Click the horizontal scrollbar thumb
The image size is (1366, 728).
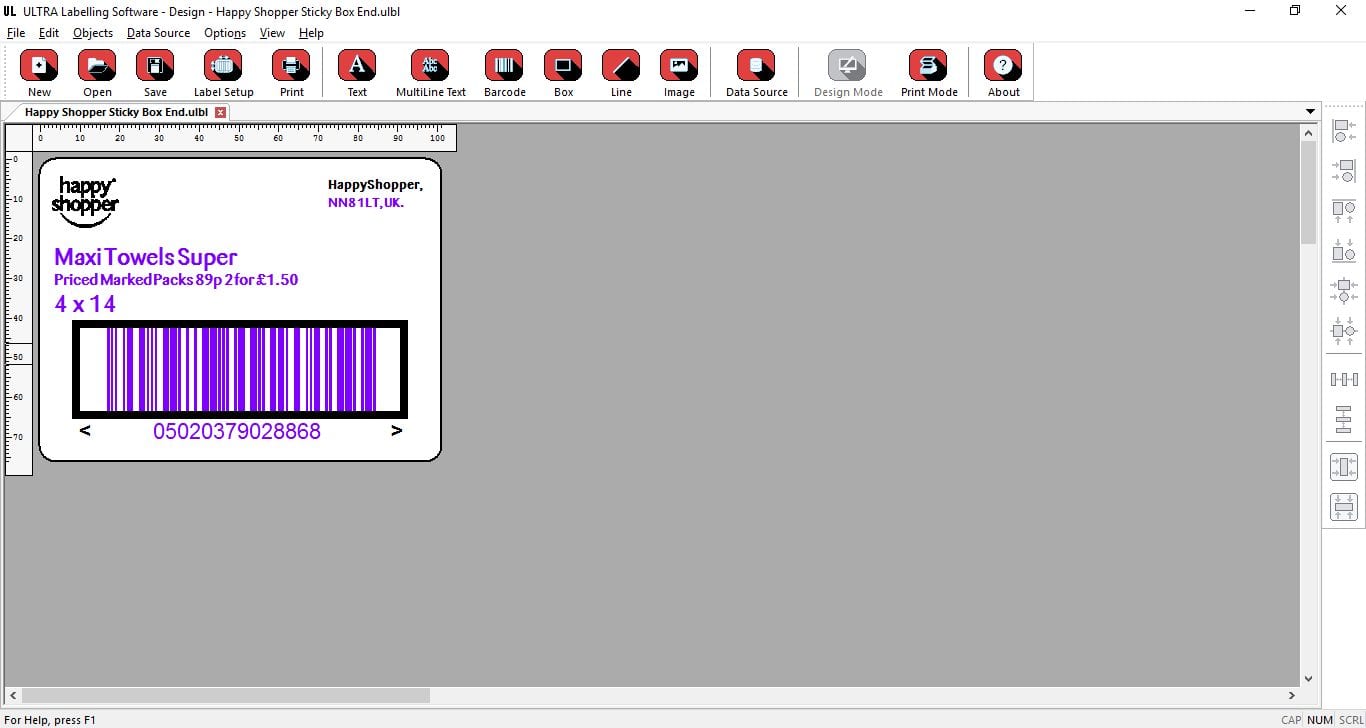(226, 695)
